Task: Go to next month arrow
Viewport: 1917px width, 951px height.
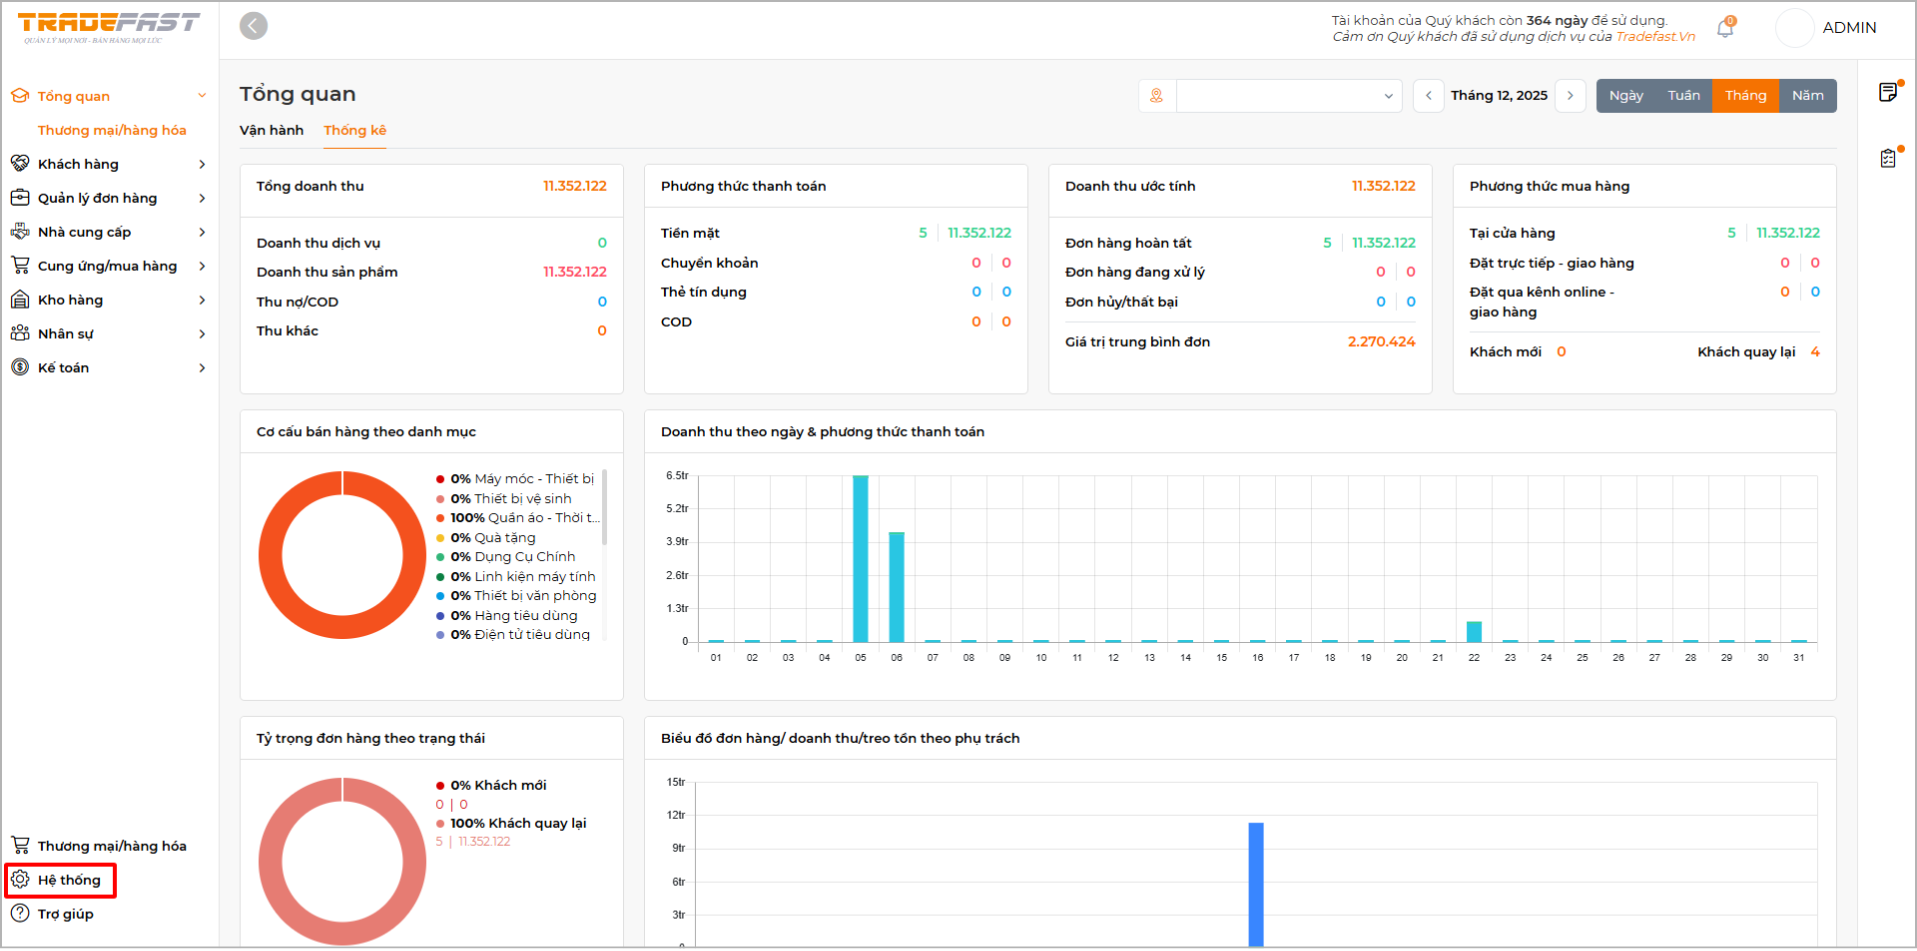Action: (x=1570, y=96)
